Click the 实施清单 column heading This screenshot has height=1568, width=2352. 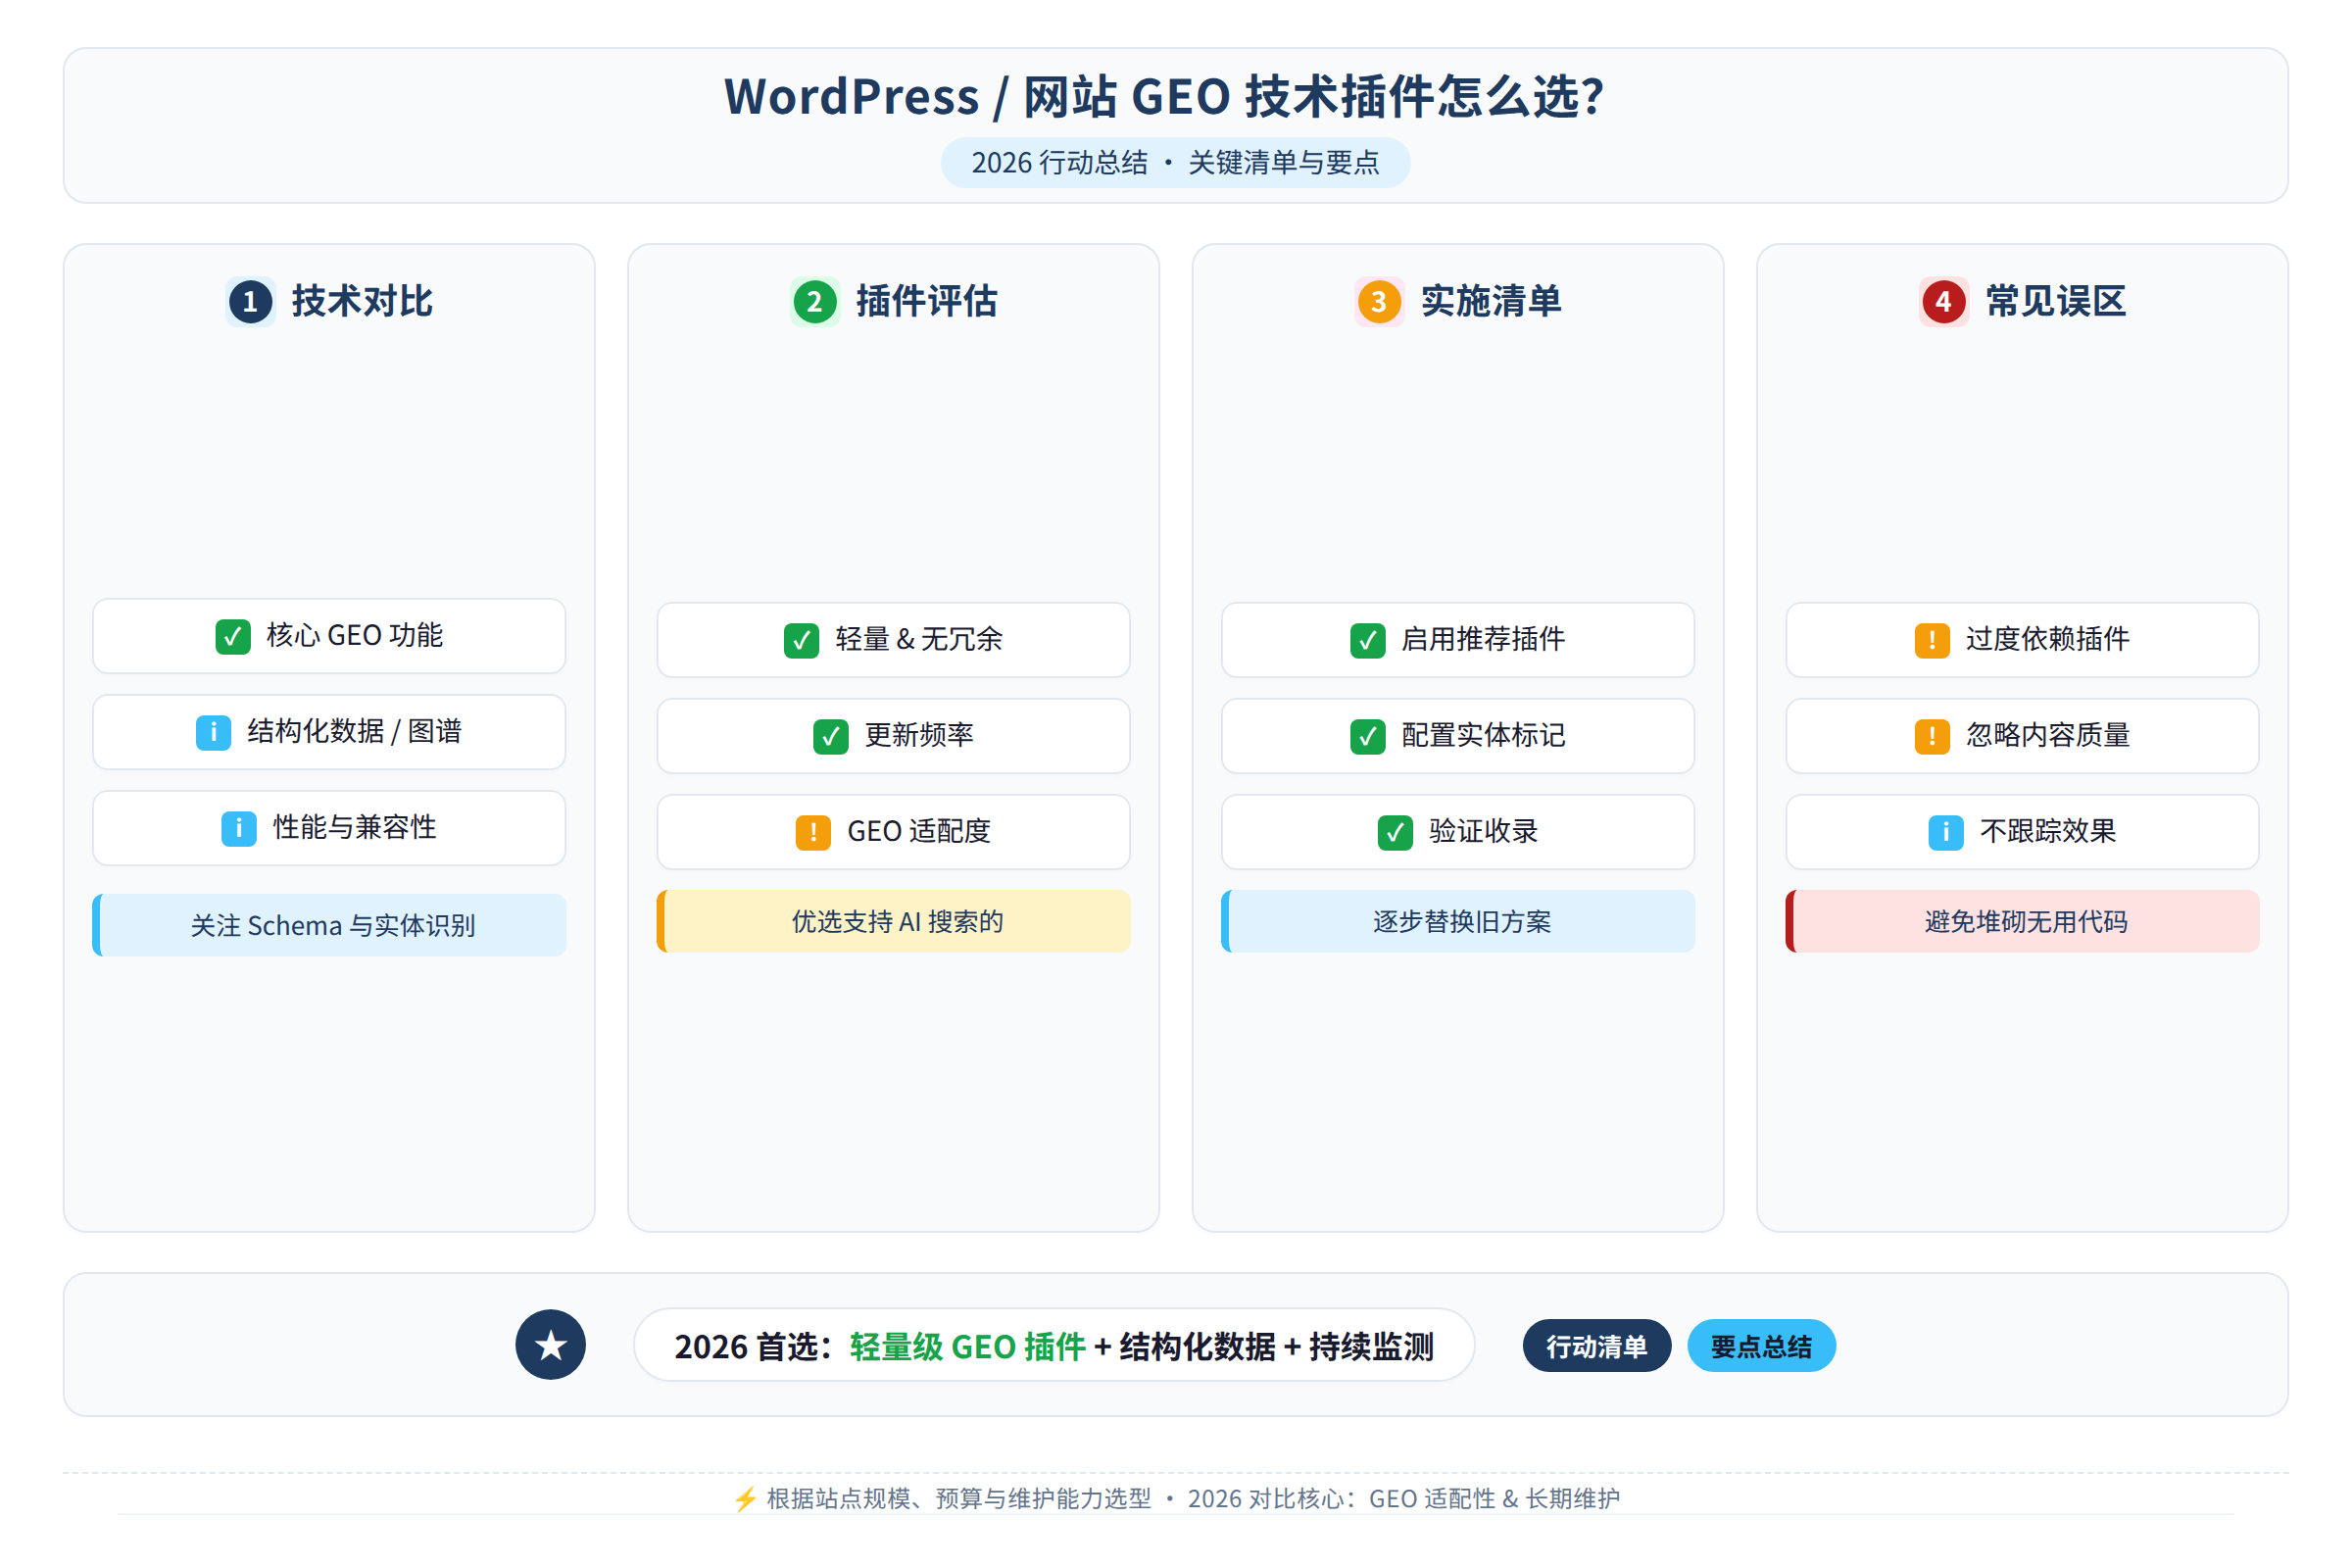1491,301
